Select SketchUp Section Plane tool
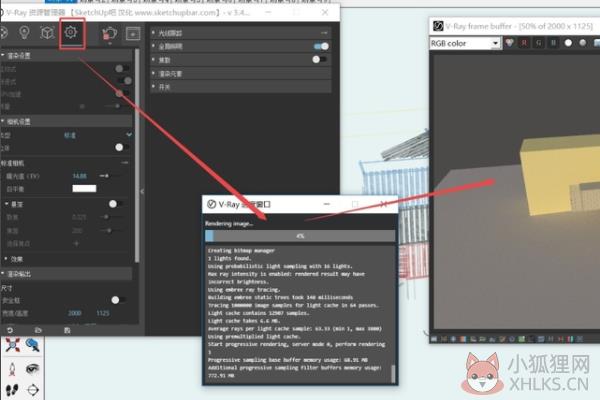The width and height of the screenshot is (600, 400). pos(33,390)
